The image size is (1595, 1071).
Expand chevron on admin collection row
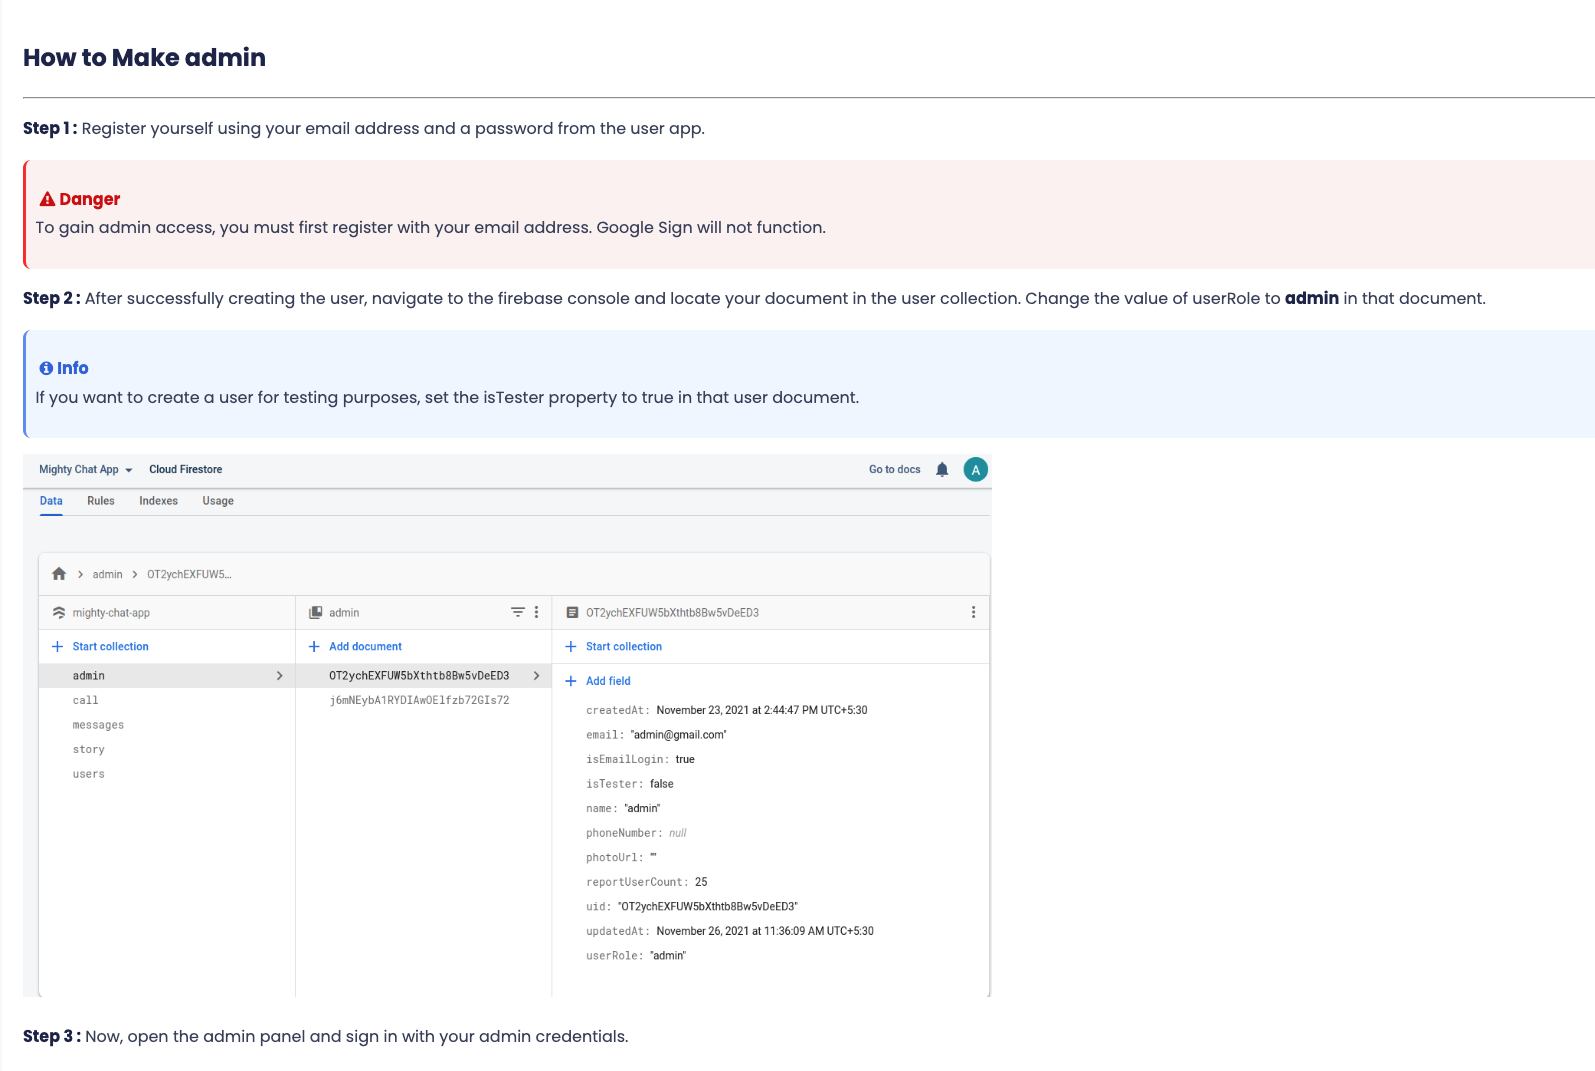(280, 676)
